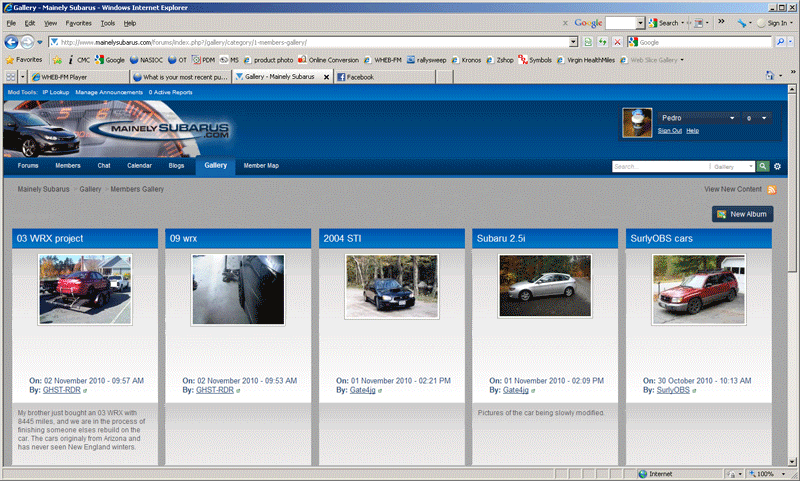
Task: Click the browser address bar URL
Action: [x=310, y=42]
